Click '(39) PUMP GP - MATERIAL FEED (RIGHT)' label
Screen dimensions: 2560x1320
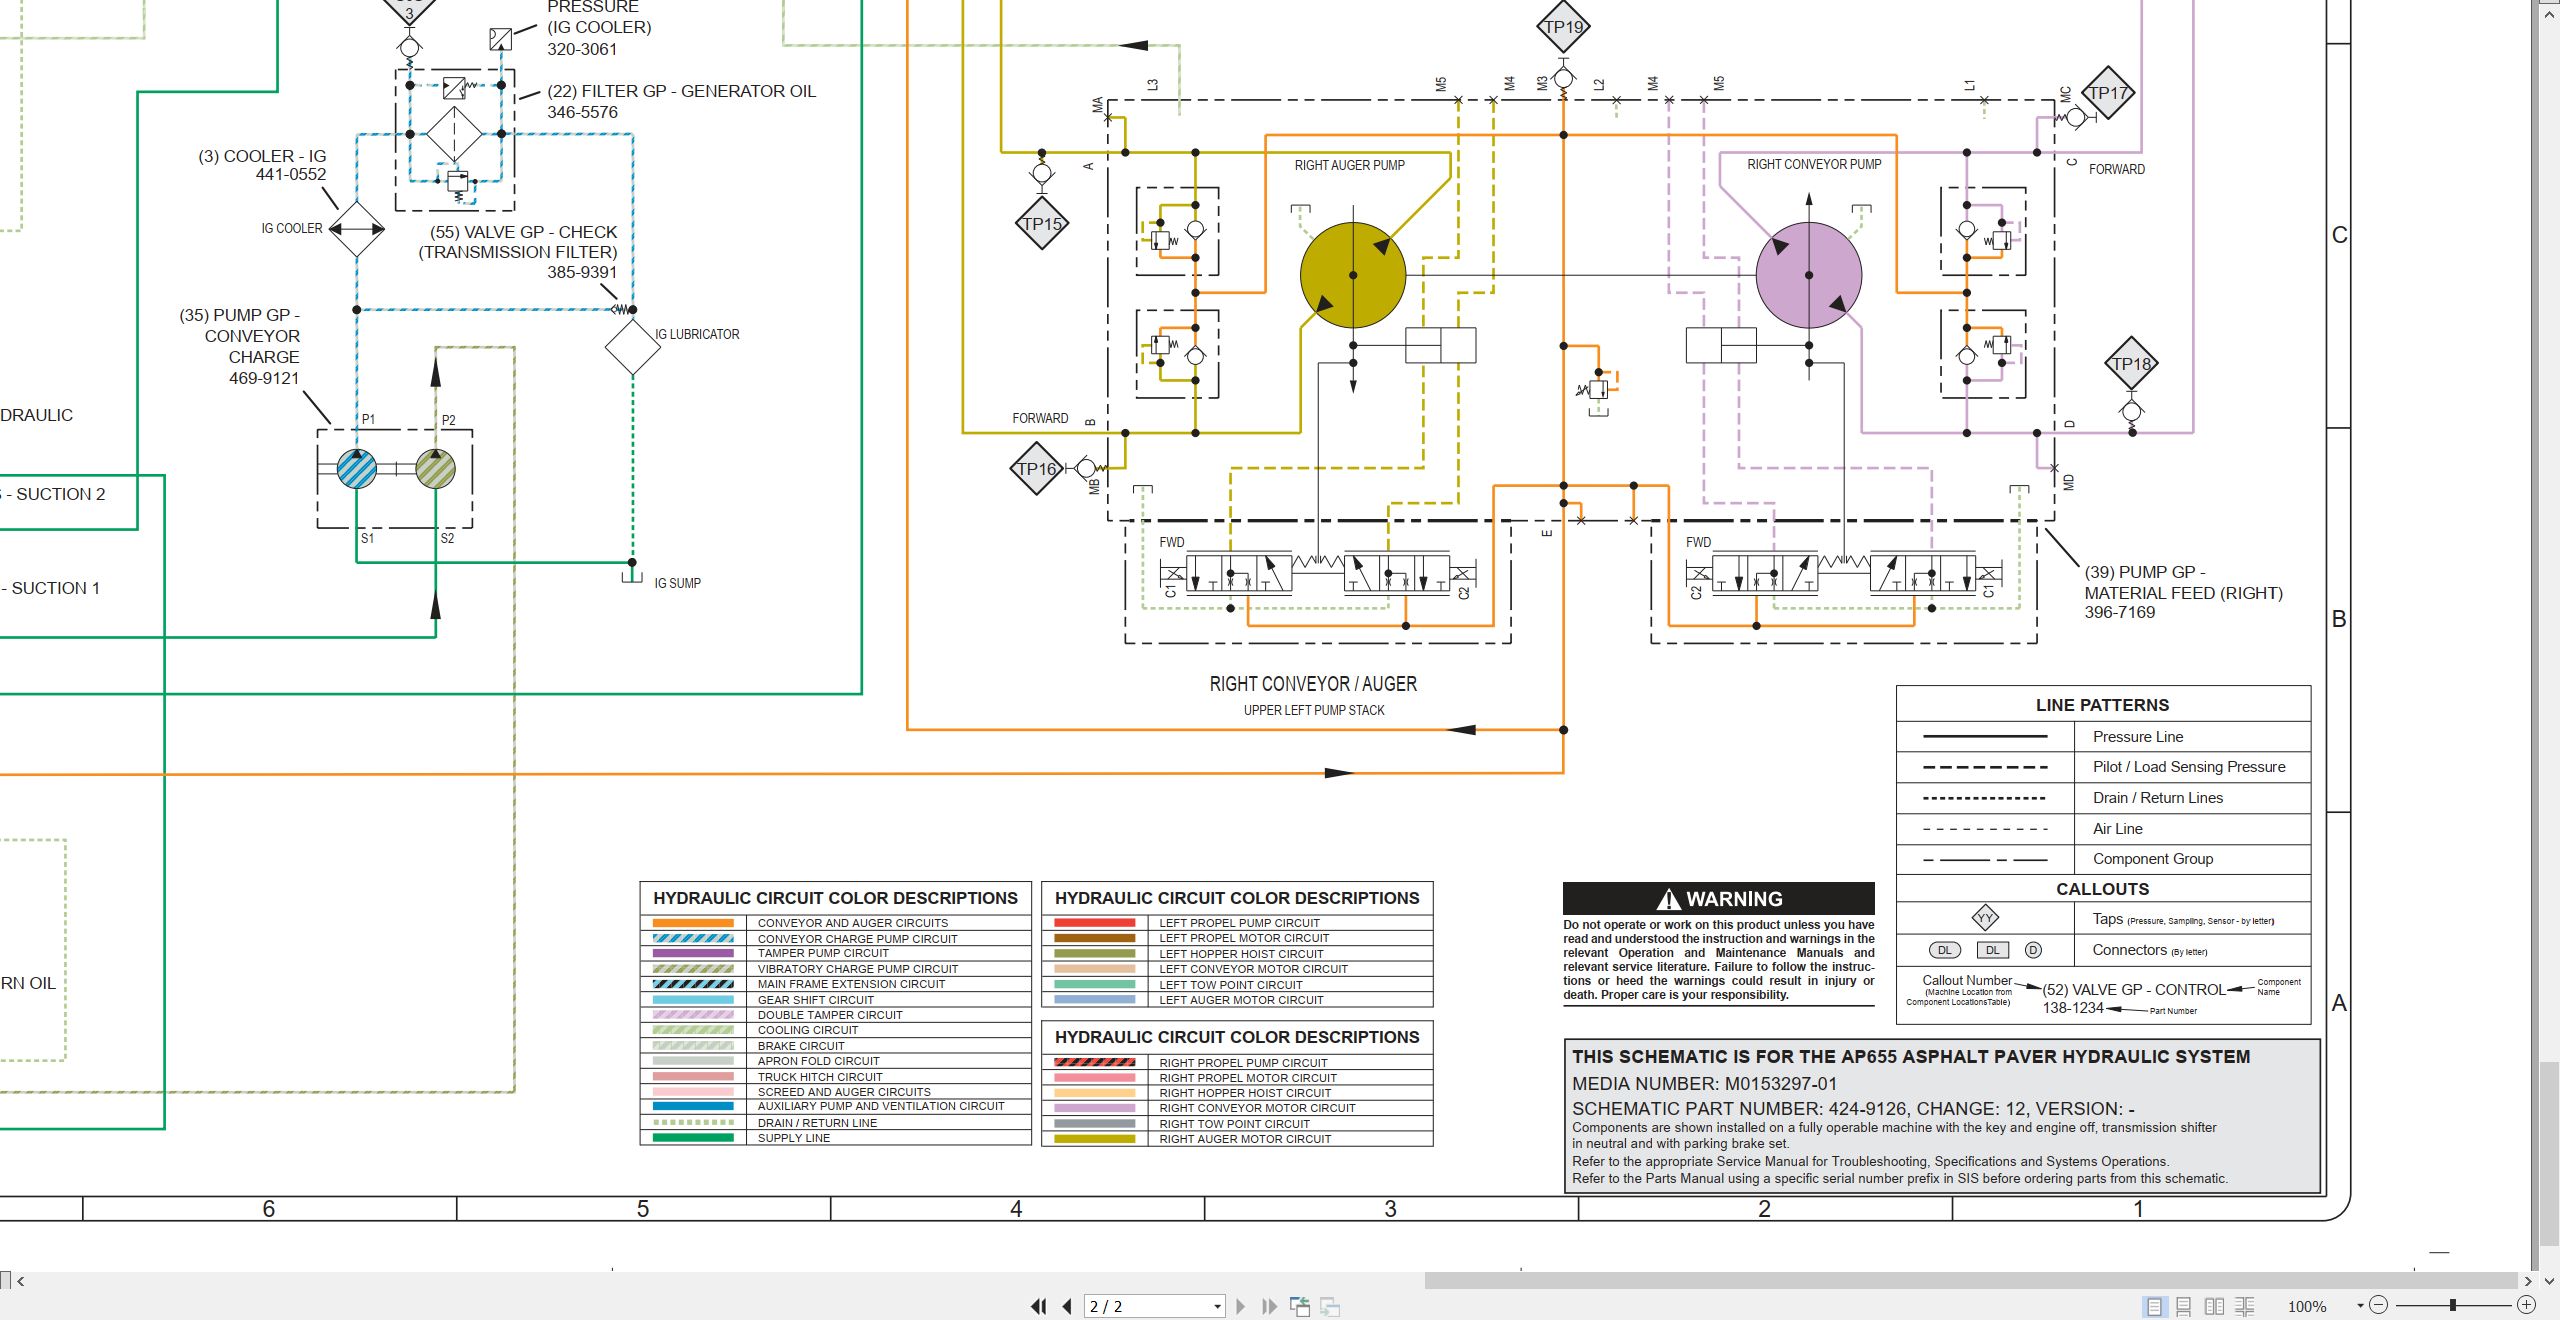pyautogui.click(x=2183, y=592)
